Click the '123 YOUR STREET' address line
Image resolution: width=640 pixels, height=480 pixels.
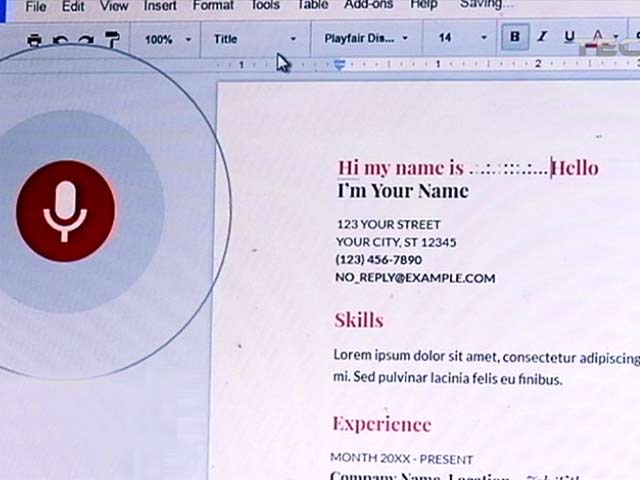coord(389,224)
